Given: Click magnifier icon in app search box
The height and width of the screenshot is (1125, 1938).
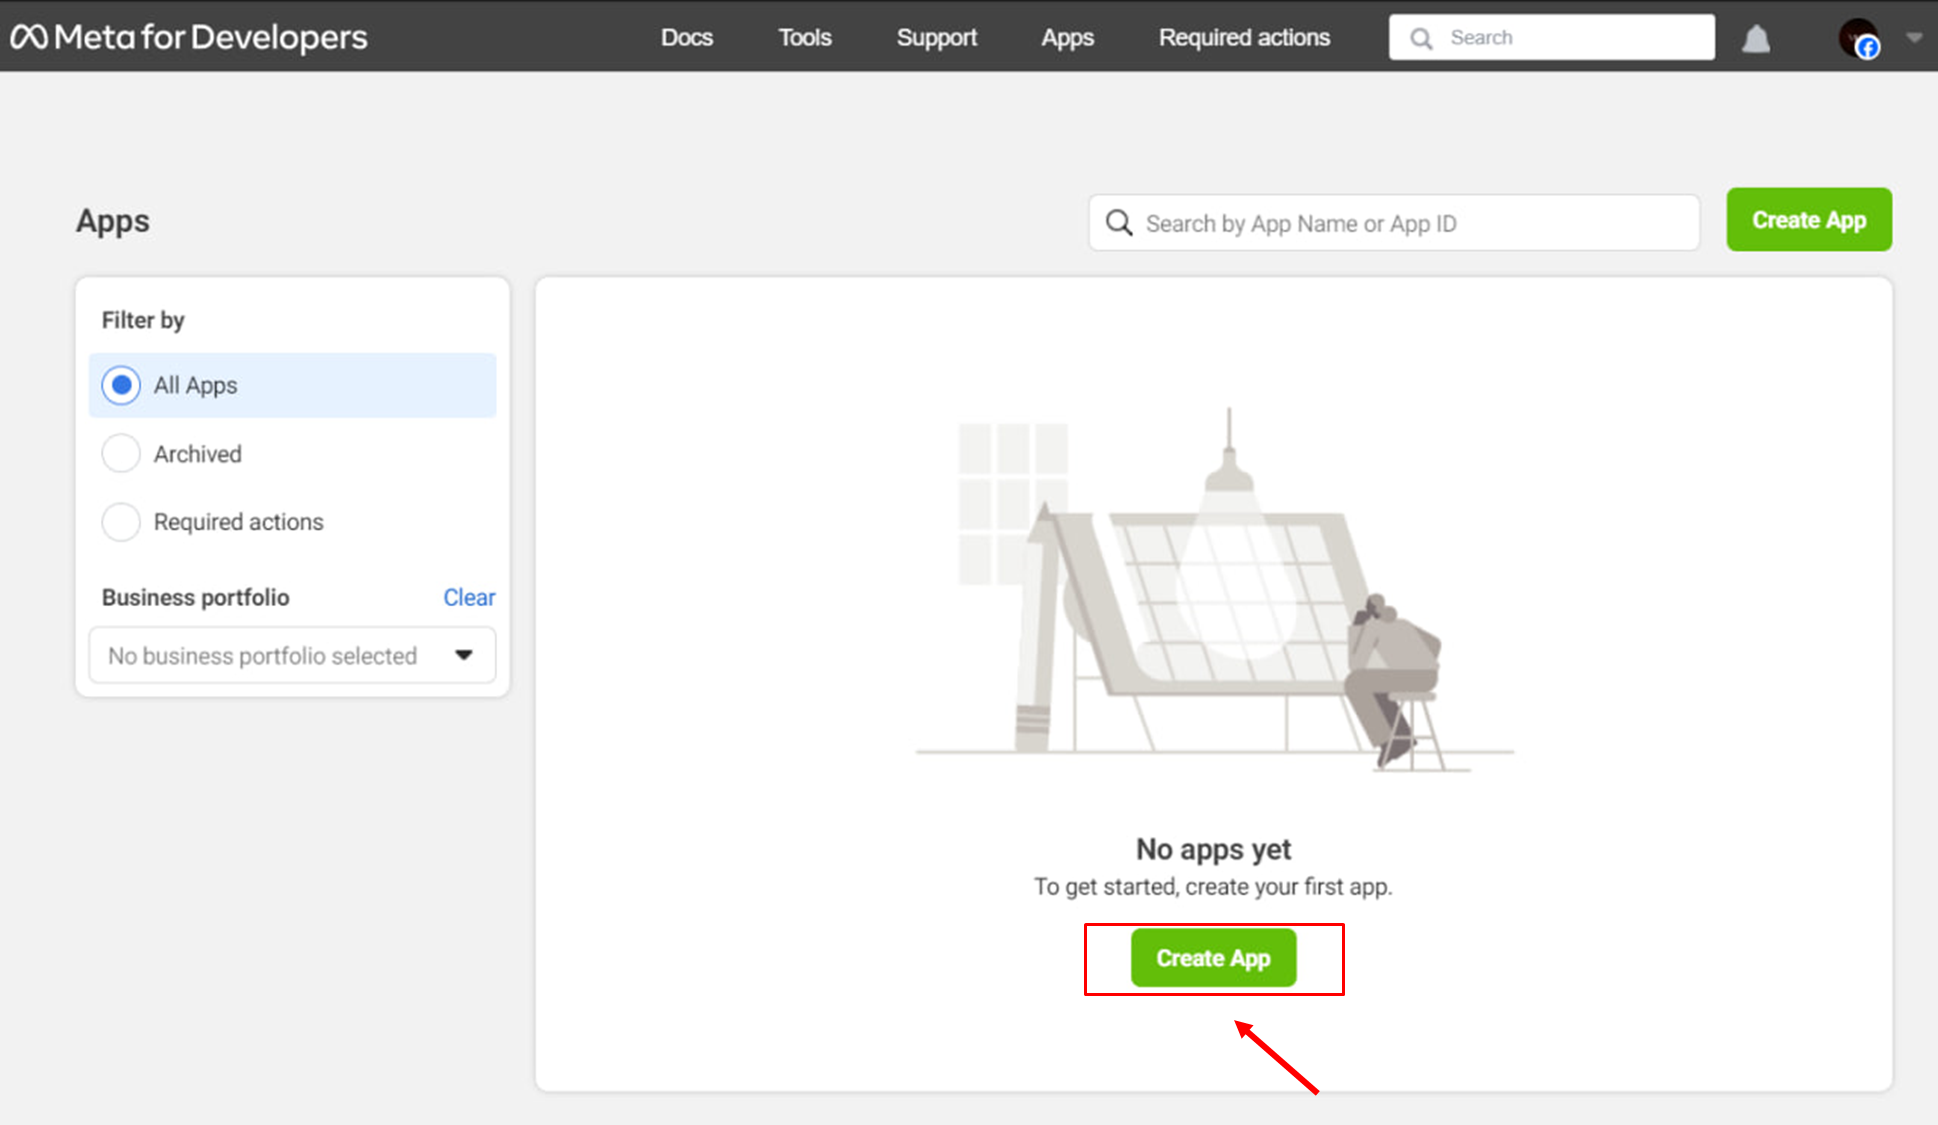Looking at the screenshot, I should pos(1119,223).
